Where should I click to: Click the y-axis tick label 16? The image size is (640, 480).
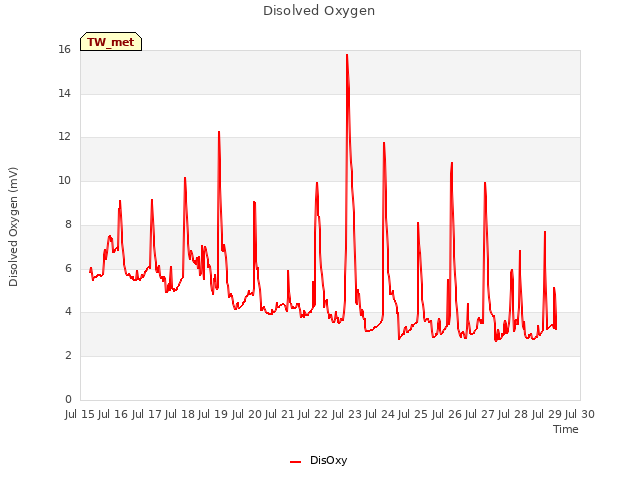64,50
